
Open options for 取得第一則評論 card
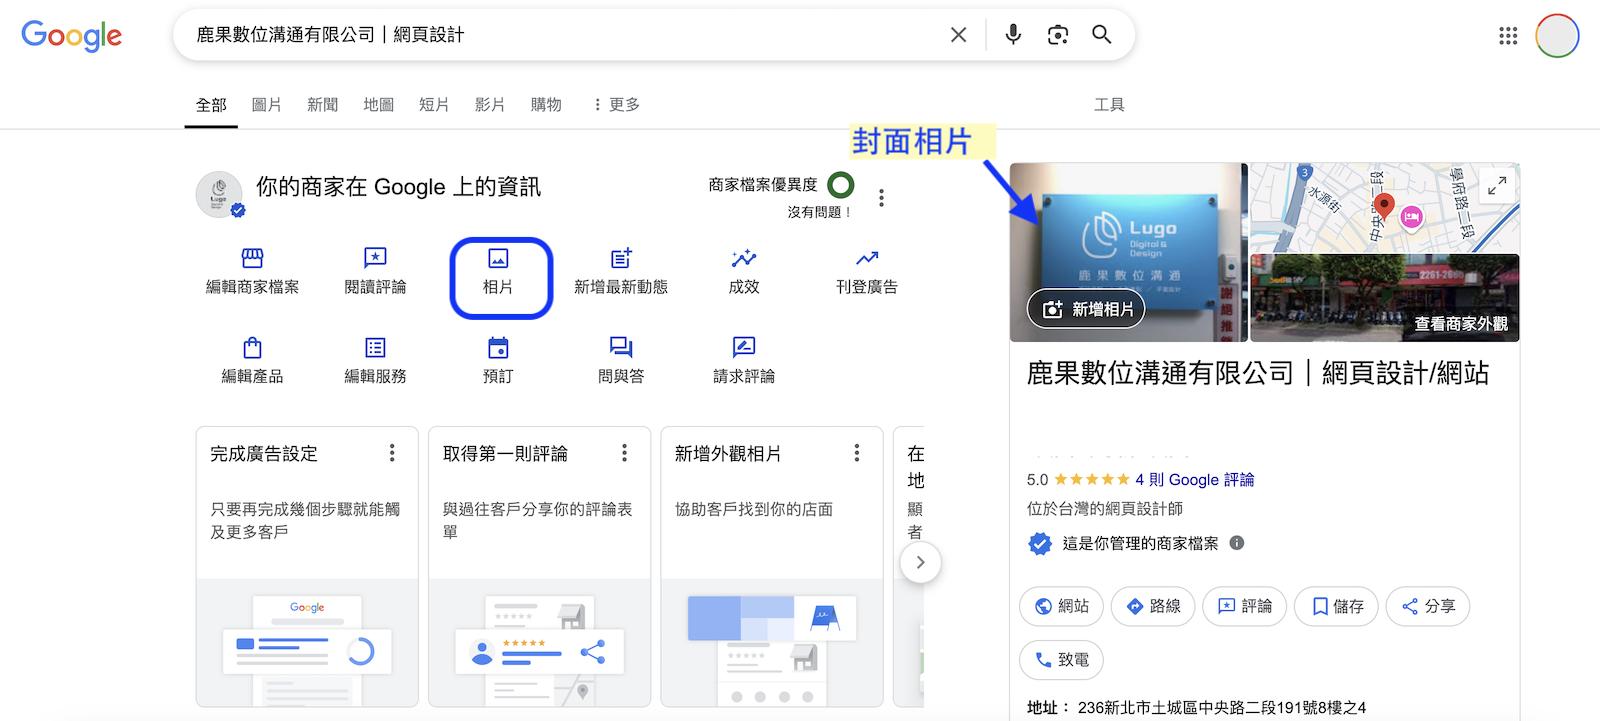pos(624,453)
